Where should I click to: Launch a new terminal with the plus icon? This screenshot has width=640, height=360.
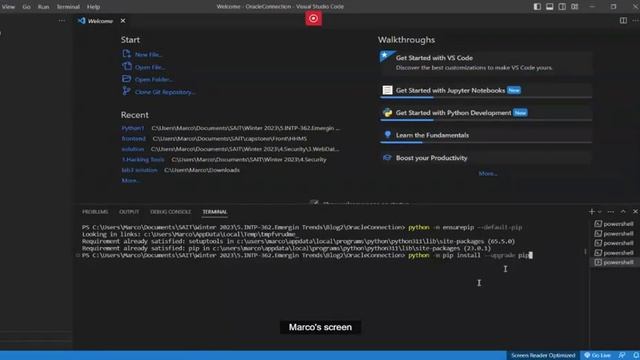pos(591,211)
